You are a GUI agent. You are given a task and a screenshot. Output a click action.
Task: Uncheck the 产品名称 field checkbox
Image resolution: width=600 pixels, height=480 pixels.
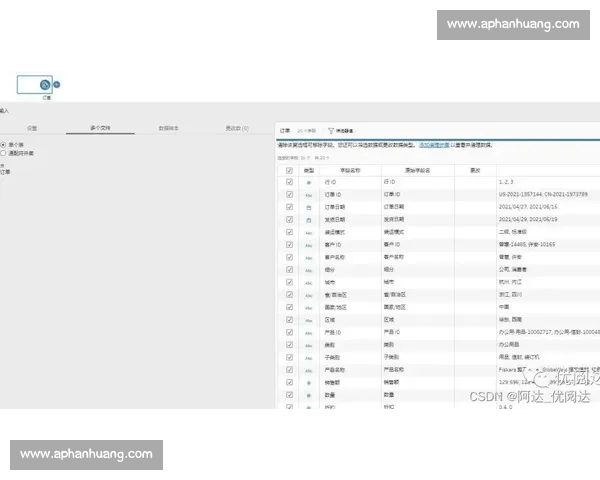(x=289, y=370)
